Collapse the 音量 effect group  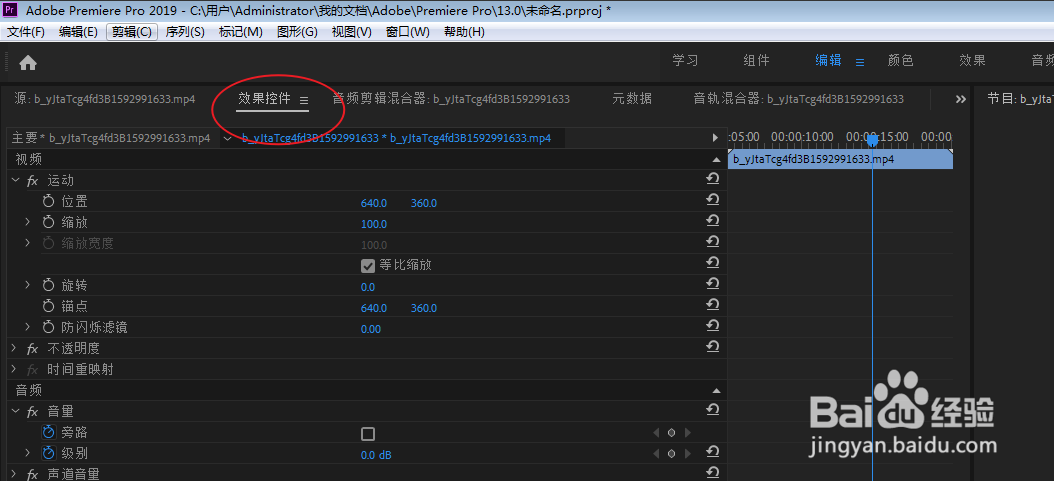(x=15, y=411)
